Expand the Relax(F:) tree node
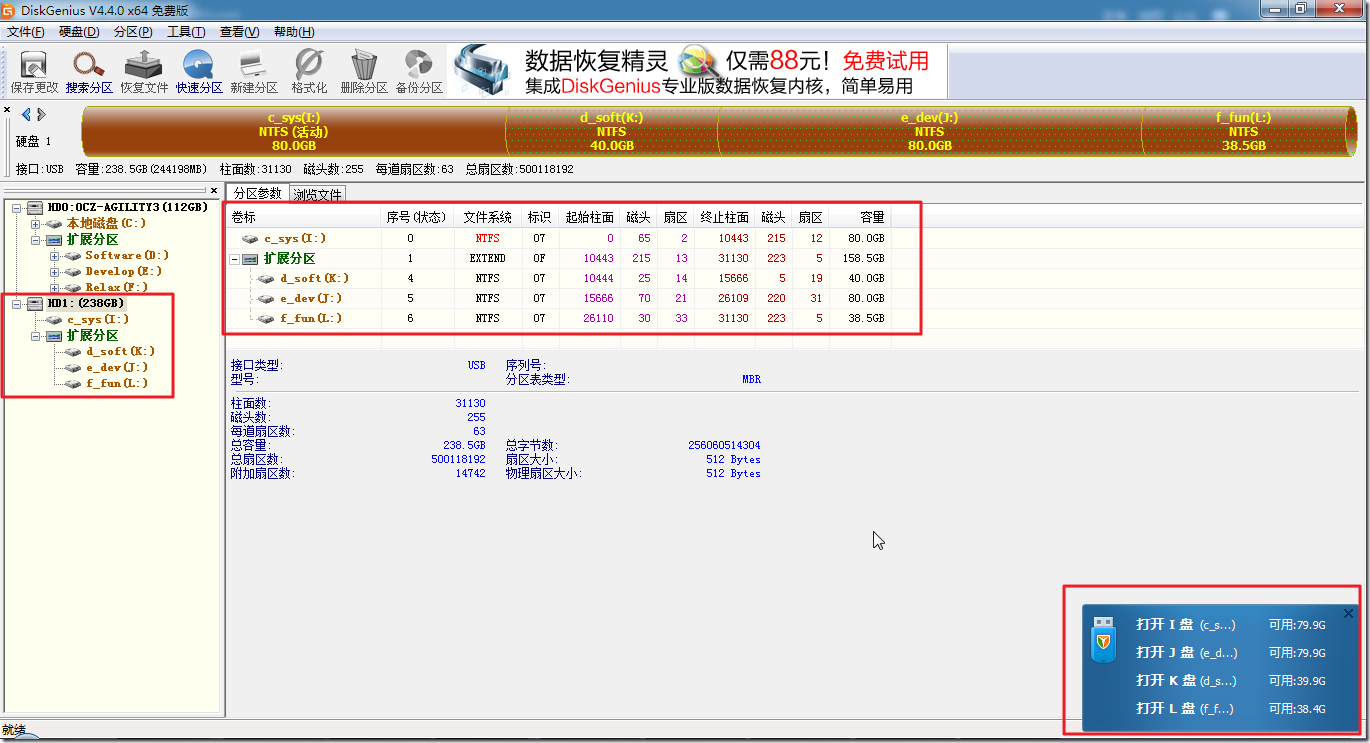 [x=54, y=287]
